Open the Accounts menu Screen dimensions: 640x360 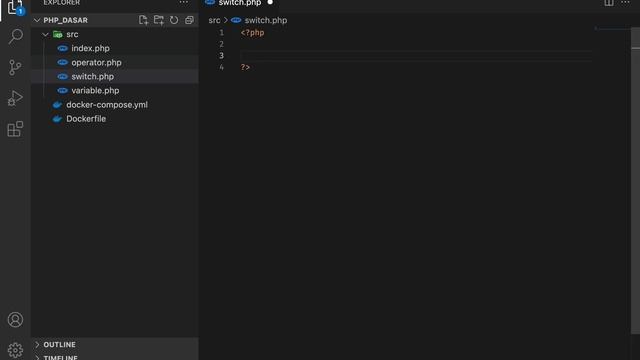tap(15, 320)
